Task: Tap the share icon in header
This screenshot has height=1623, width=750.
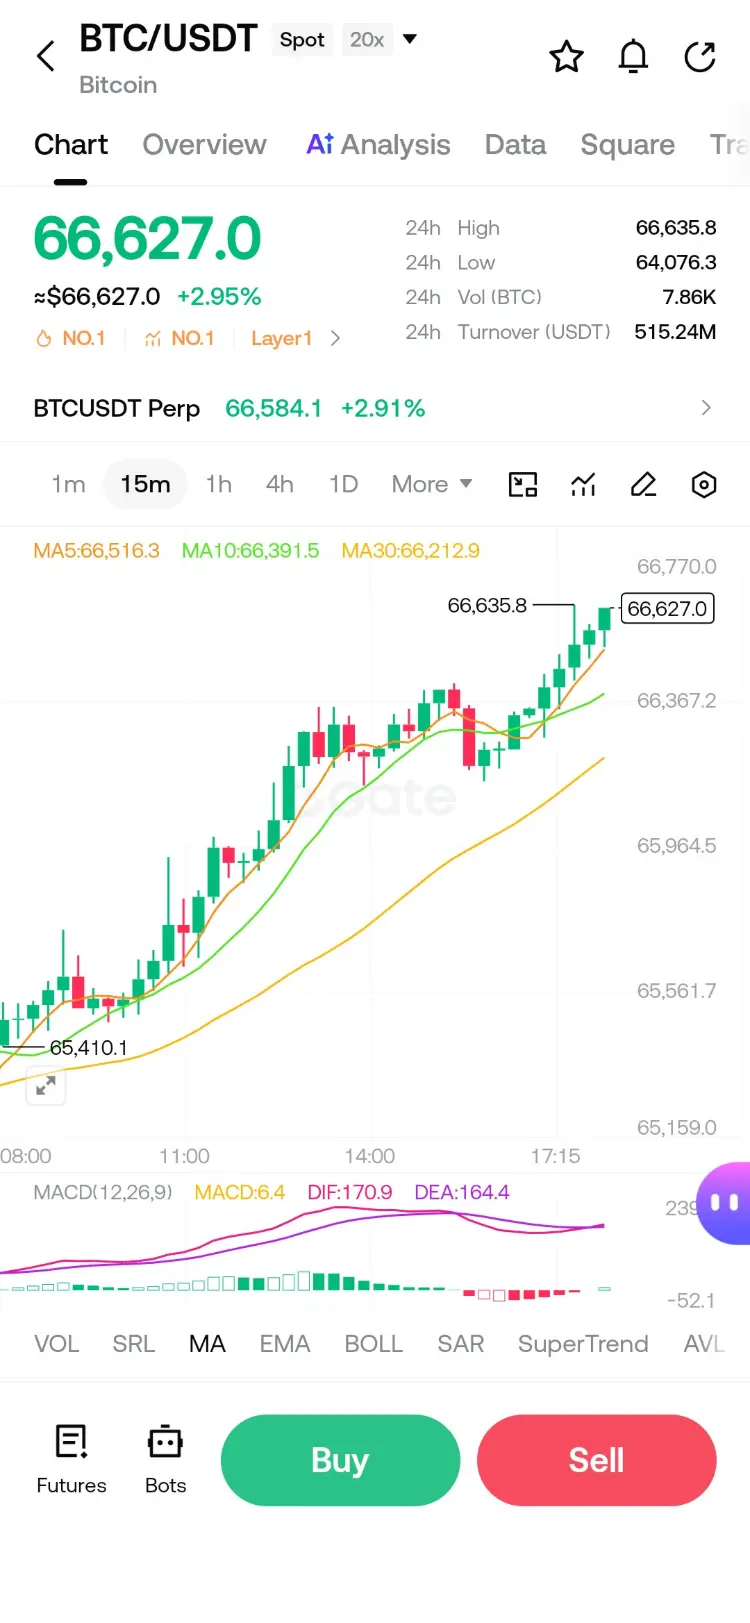Action: pos(700,57)
